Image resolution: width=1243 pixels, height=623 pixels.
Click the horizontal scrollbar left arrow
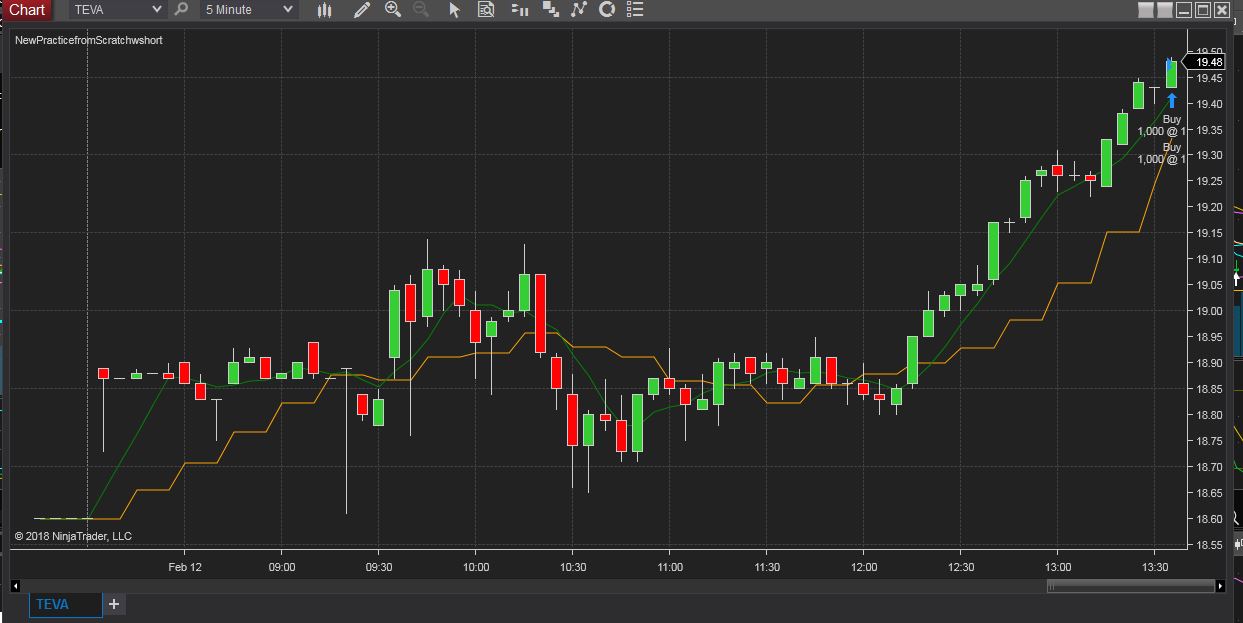pyautogui.click(x=15, y=586)
